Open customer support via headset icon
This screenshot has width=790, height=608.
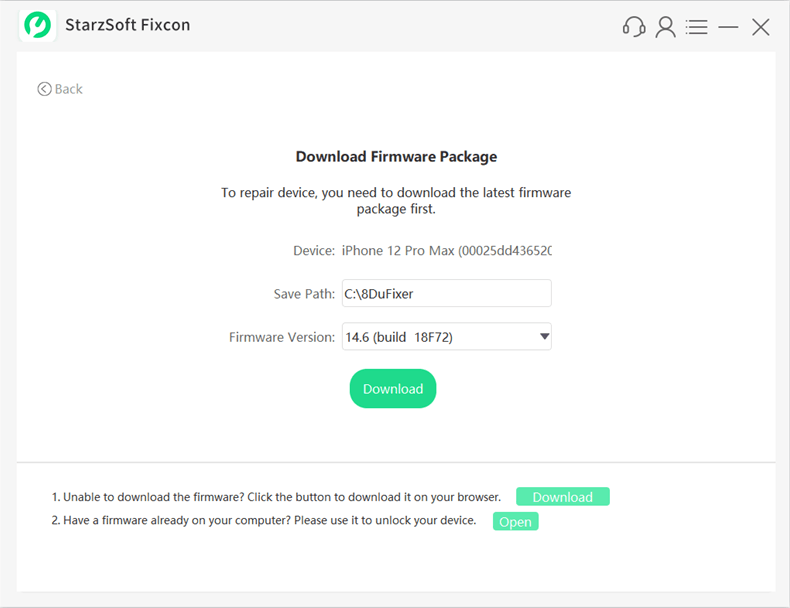pos(633,27)
